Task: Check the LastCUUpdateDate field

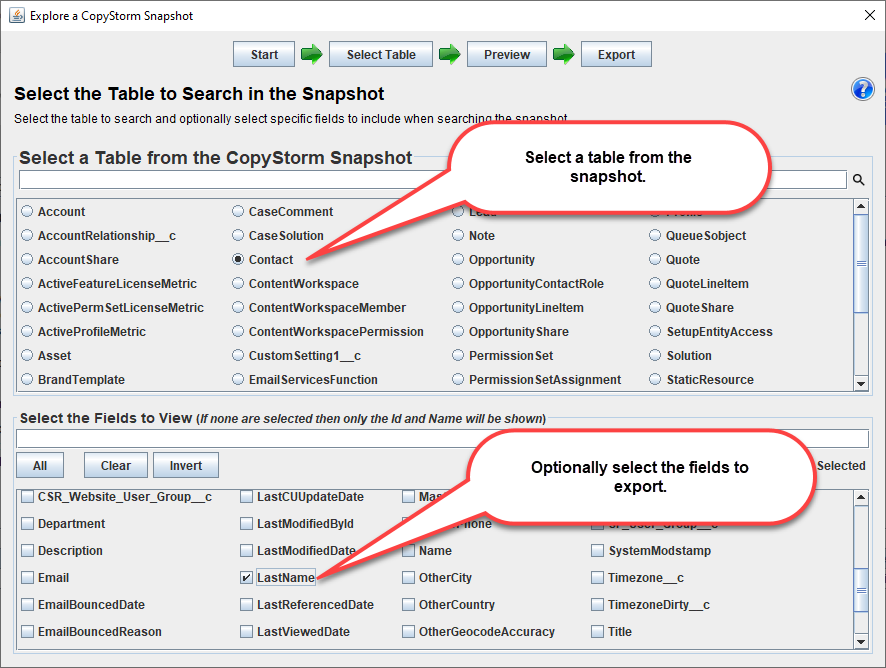Action: (246, 497)
